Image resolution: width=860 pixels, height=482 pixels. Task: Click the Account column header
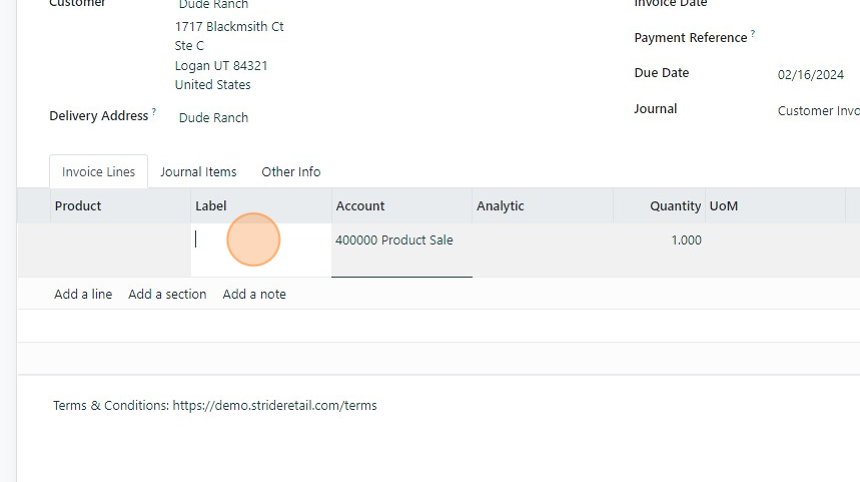coord(360,206)
